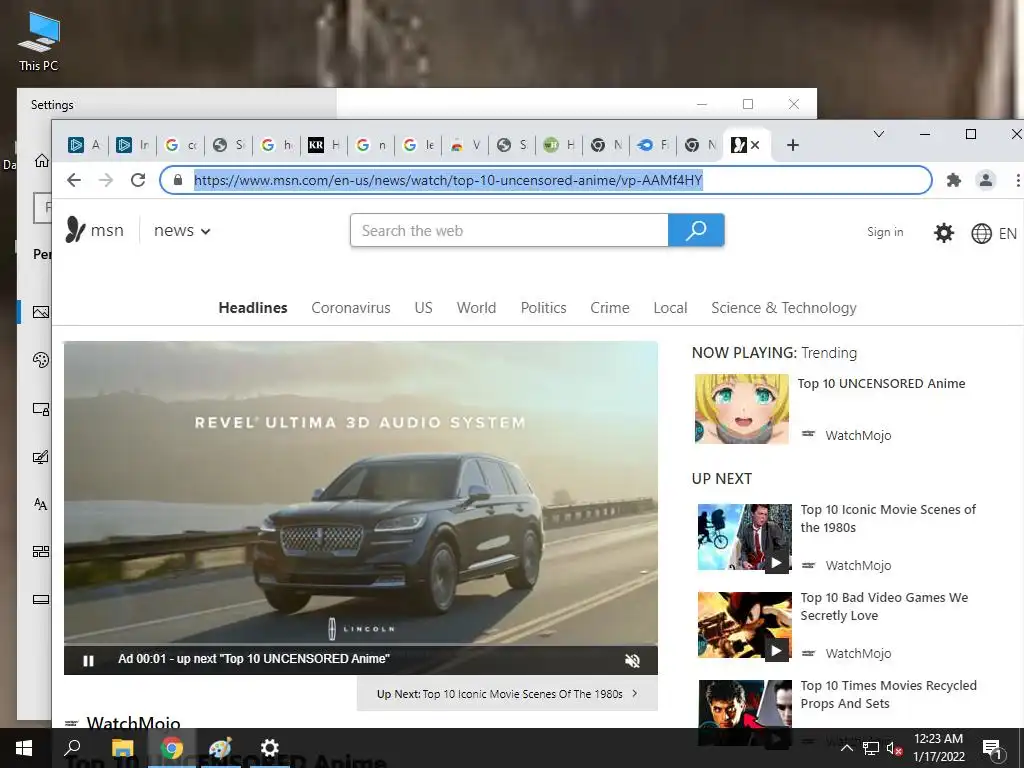Open MSN settings gear
The height and width of the screenshot is (768, 1024).
click(944, 232)
